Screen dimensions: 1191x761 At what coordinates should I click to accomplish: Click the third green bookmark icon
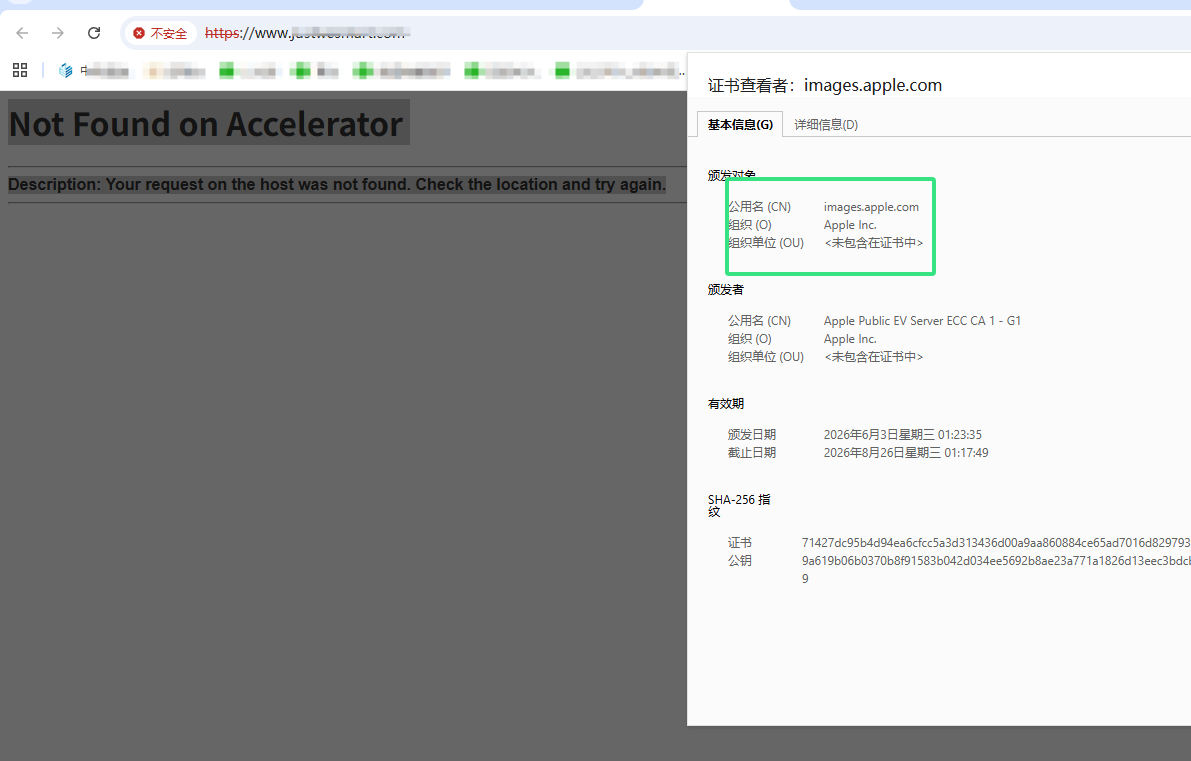pyautogui.click(x=363, y=71)
